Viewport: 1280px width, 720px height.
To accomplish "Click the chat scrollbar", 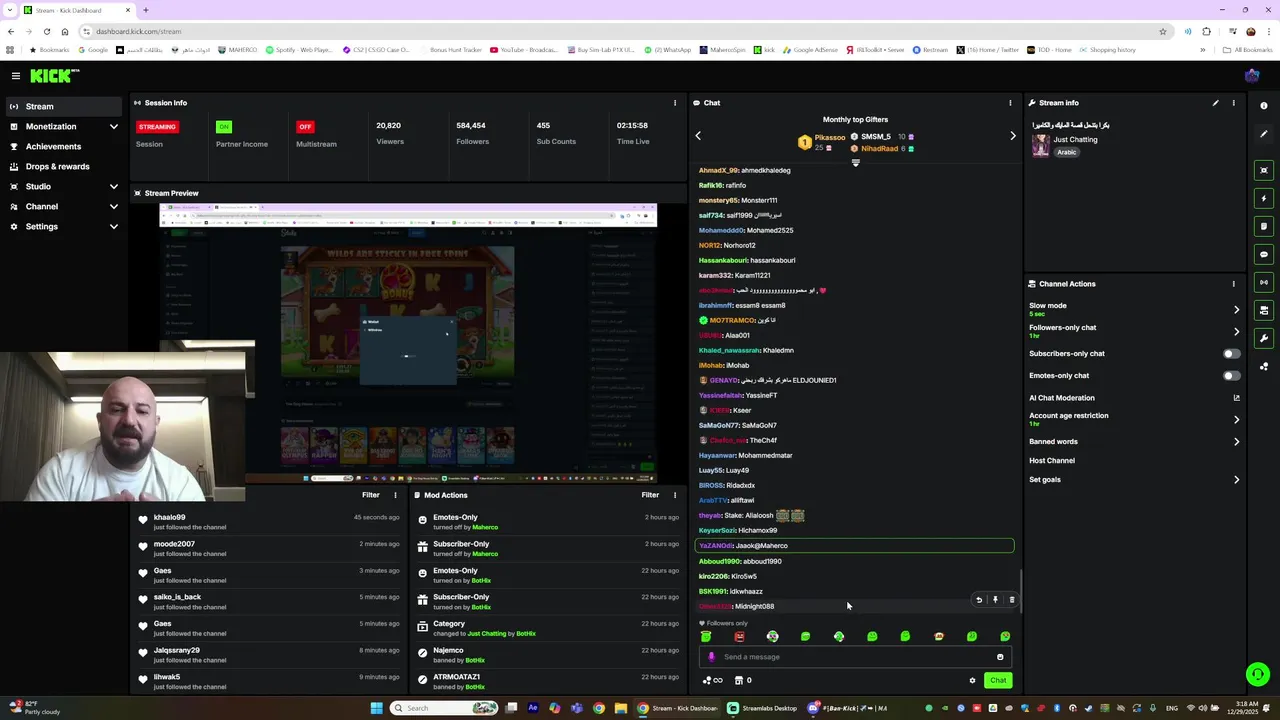I will tap(1020, 590).
